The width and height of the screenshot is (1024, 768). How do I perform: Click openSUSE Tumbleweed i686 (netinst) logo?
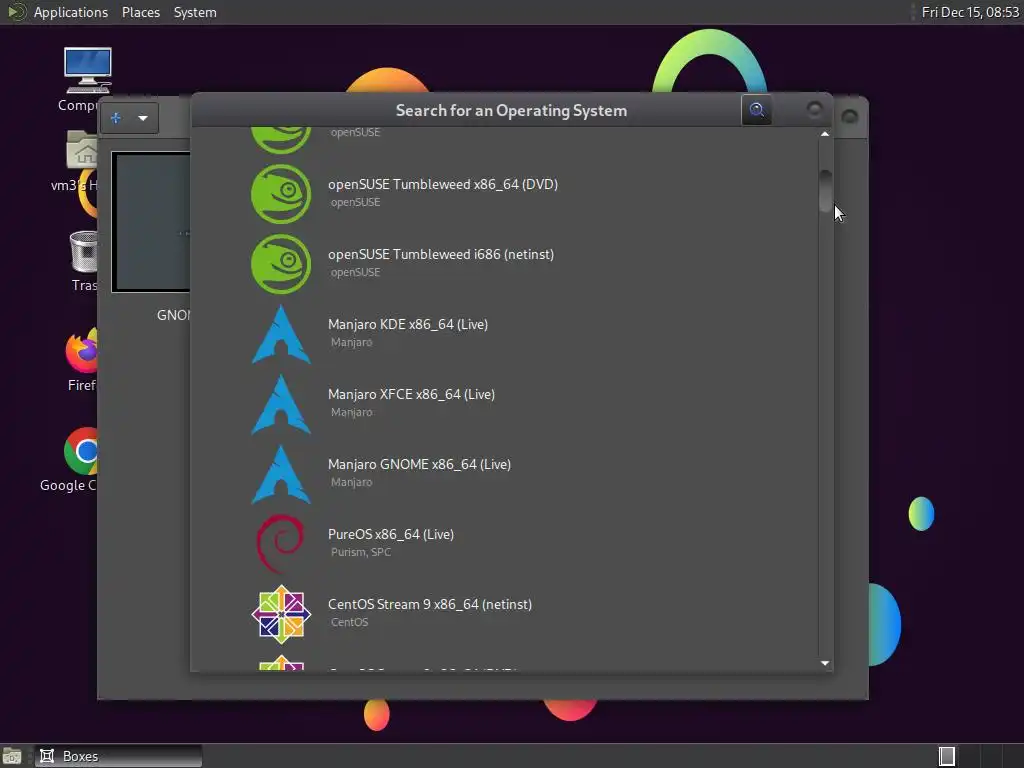tap(281, 264)
